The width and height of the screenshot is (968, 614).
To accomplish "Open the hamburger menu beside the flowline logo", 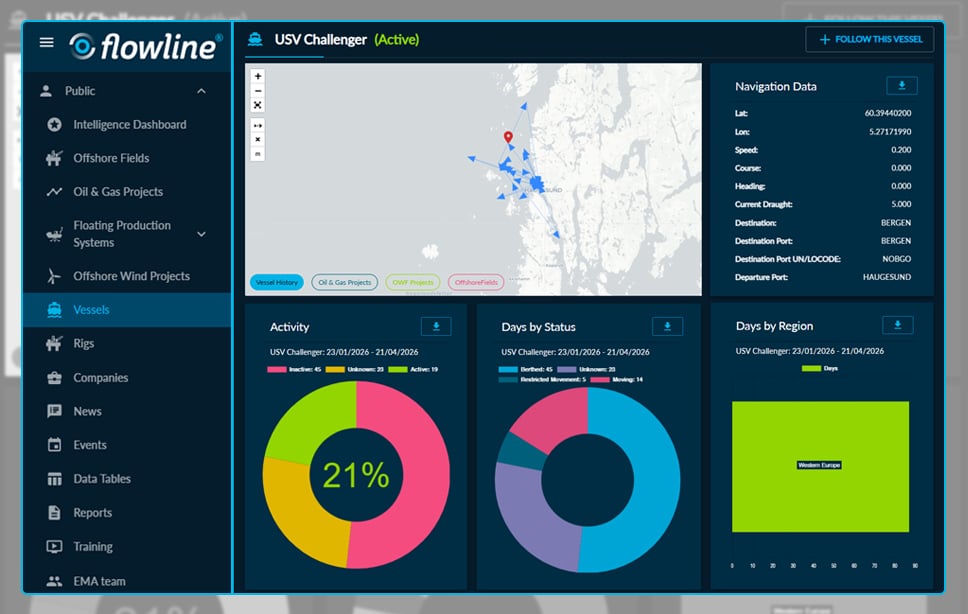I will pyautogui.click(x=45, y=42).
